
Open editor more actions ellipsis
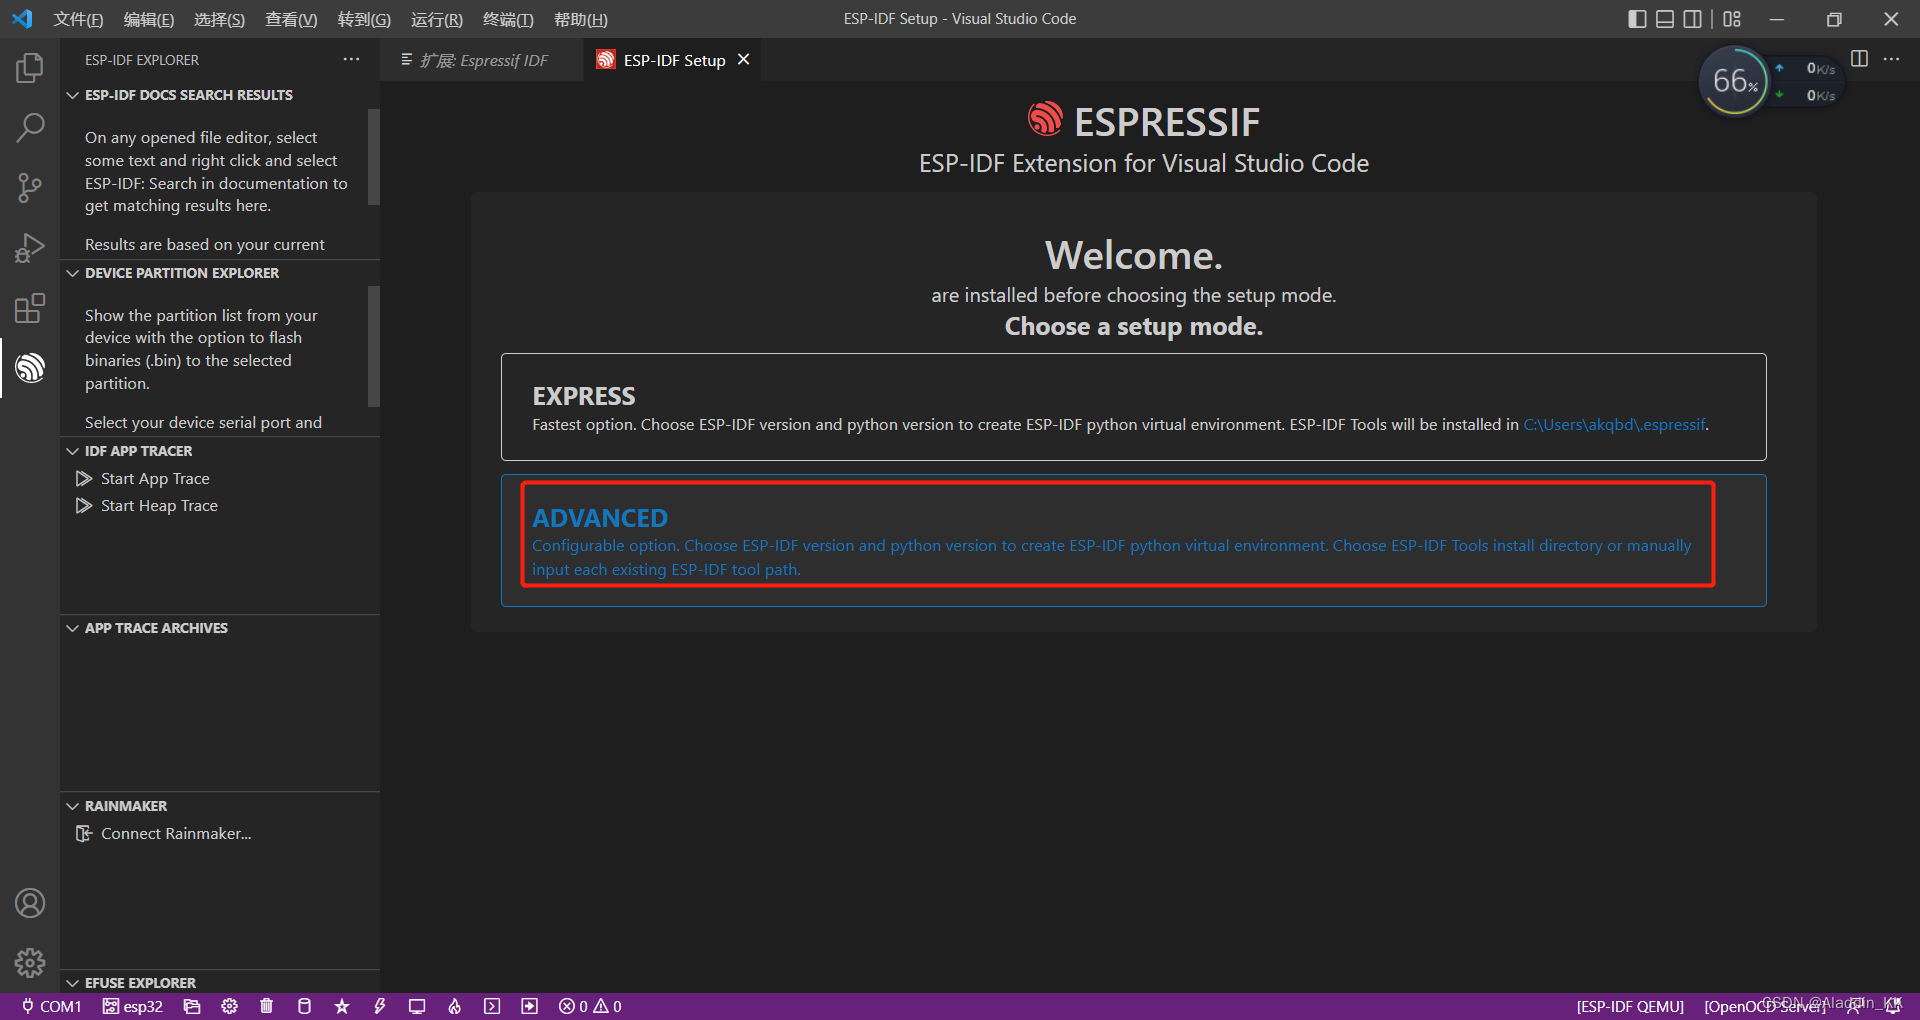coord(1891,59)
